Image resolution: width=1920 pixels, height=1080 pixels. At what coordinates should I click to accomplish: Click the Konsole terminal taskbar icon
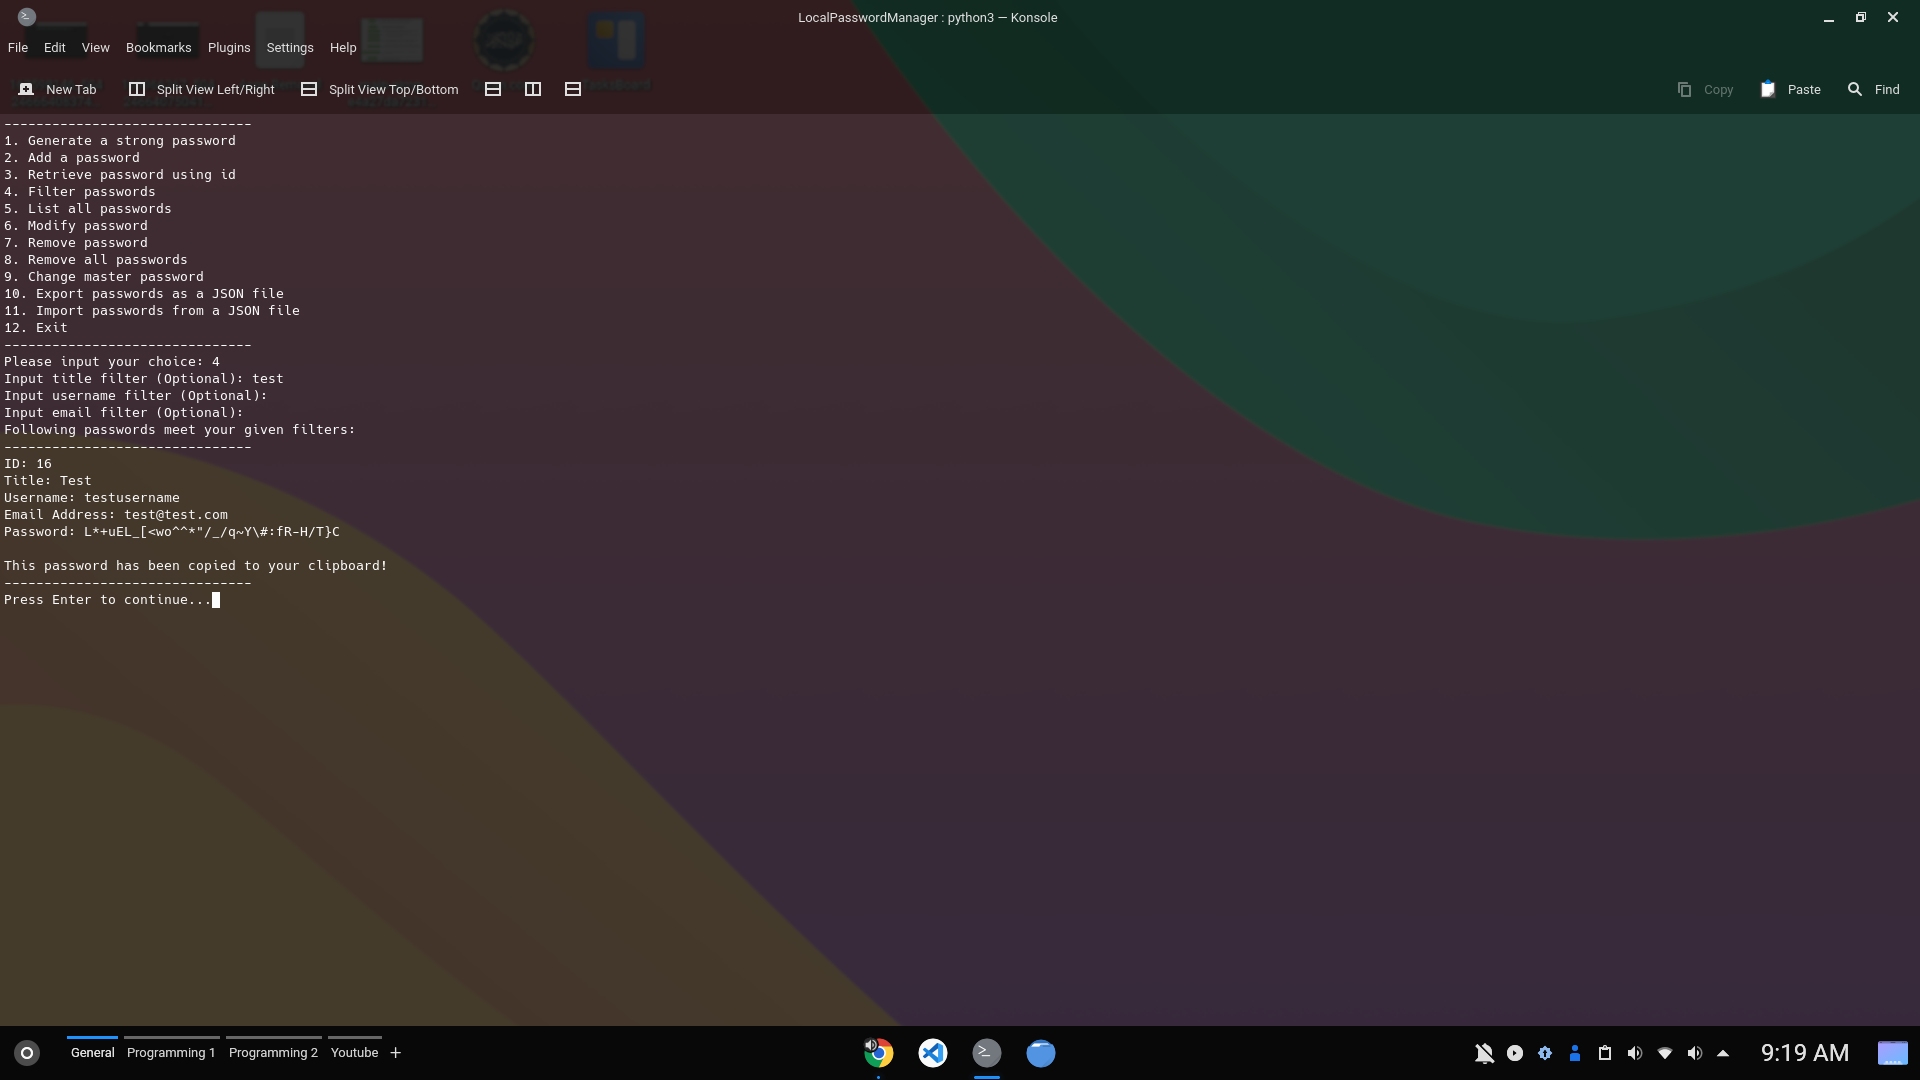click(987, 1053)
